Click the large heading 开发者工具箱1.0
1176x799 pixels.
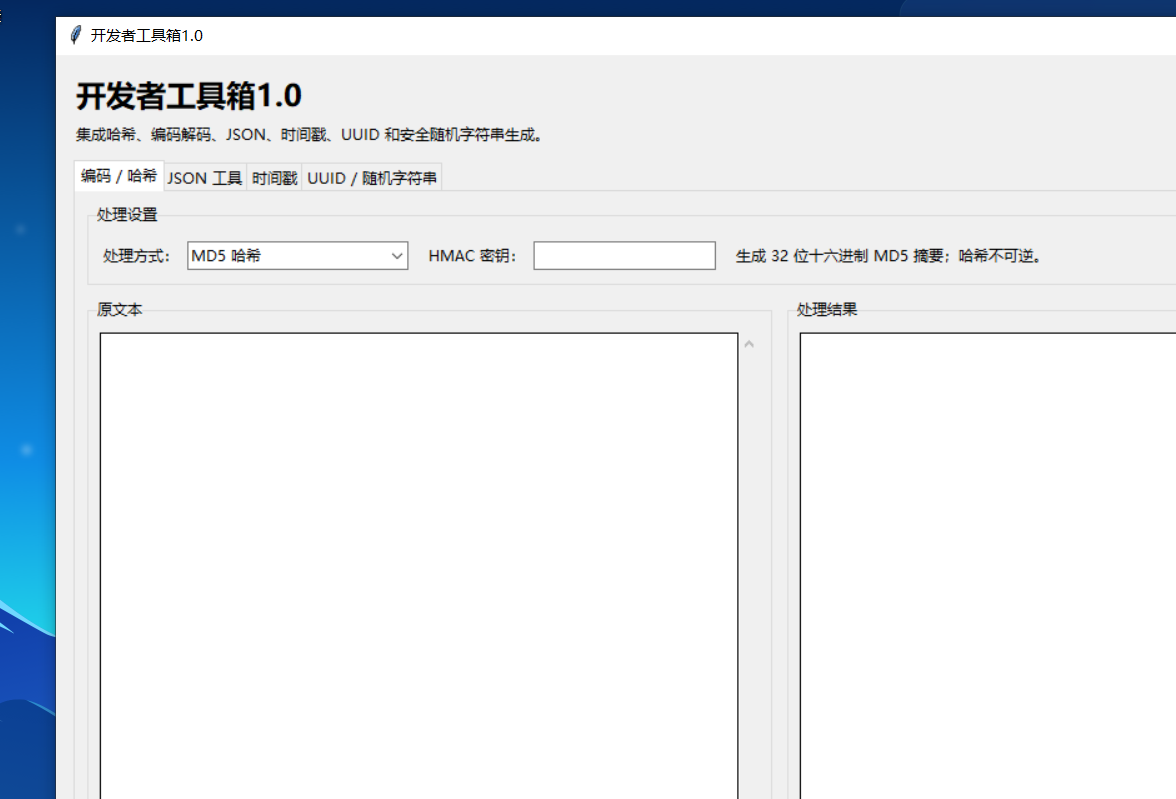189,96
